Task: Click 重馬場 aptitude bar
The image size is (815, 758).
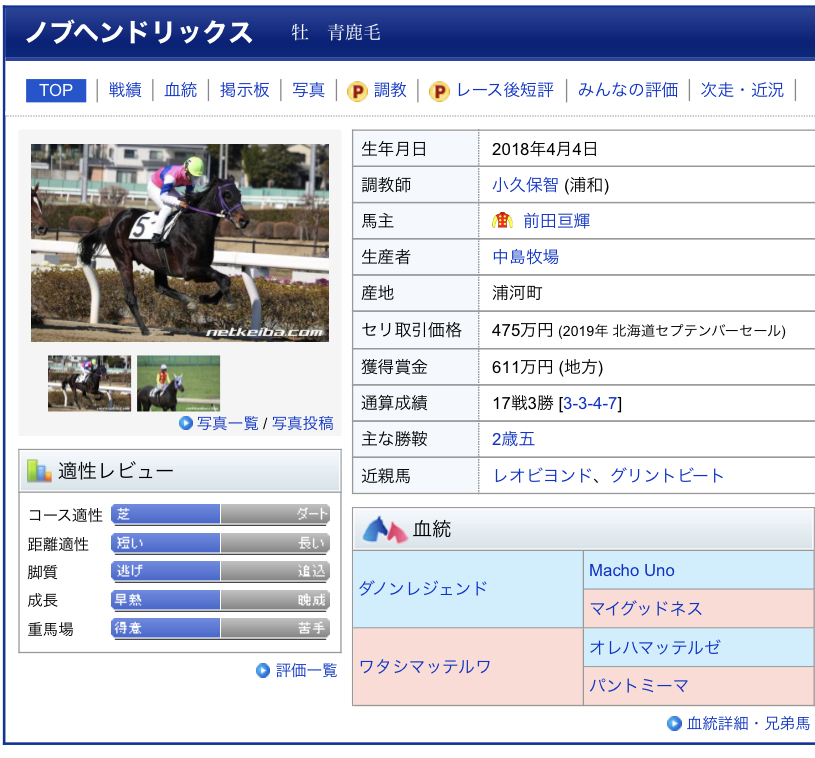Action: tap(220, 628)
